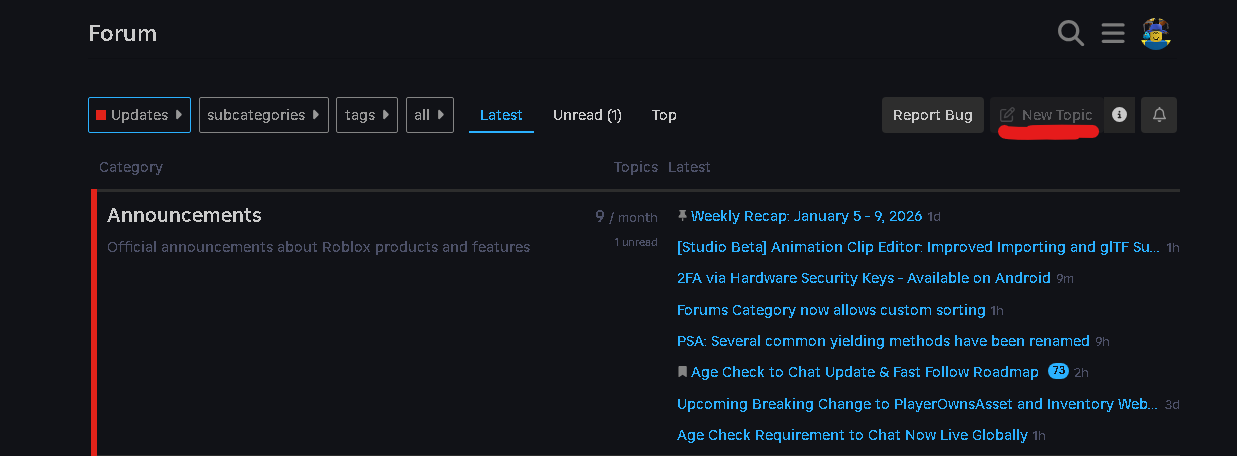Screen dimensions: 1237x456
Task: Open the subcategories dropdown
Action: [x=264, y=115]
